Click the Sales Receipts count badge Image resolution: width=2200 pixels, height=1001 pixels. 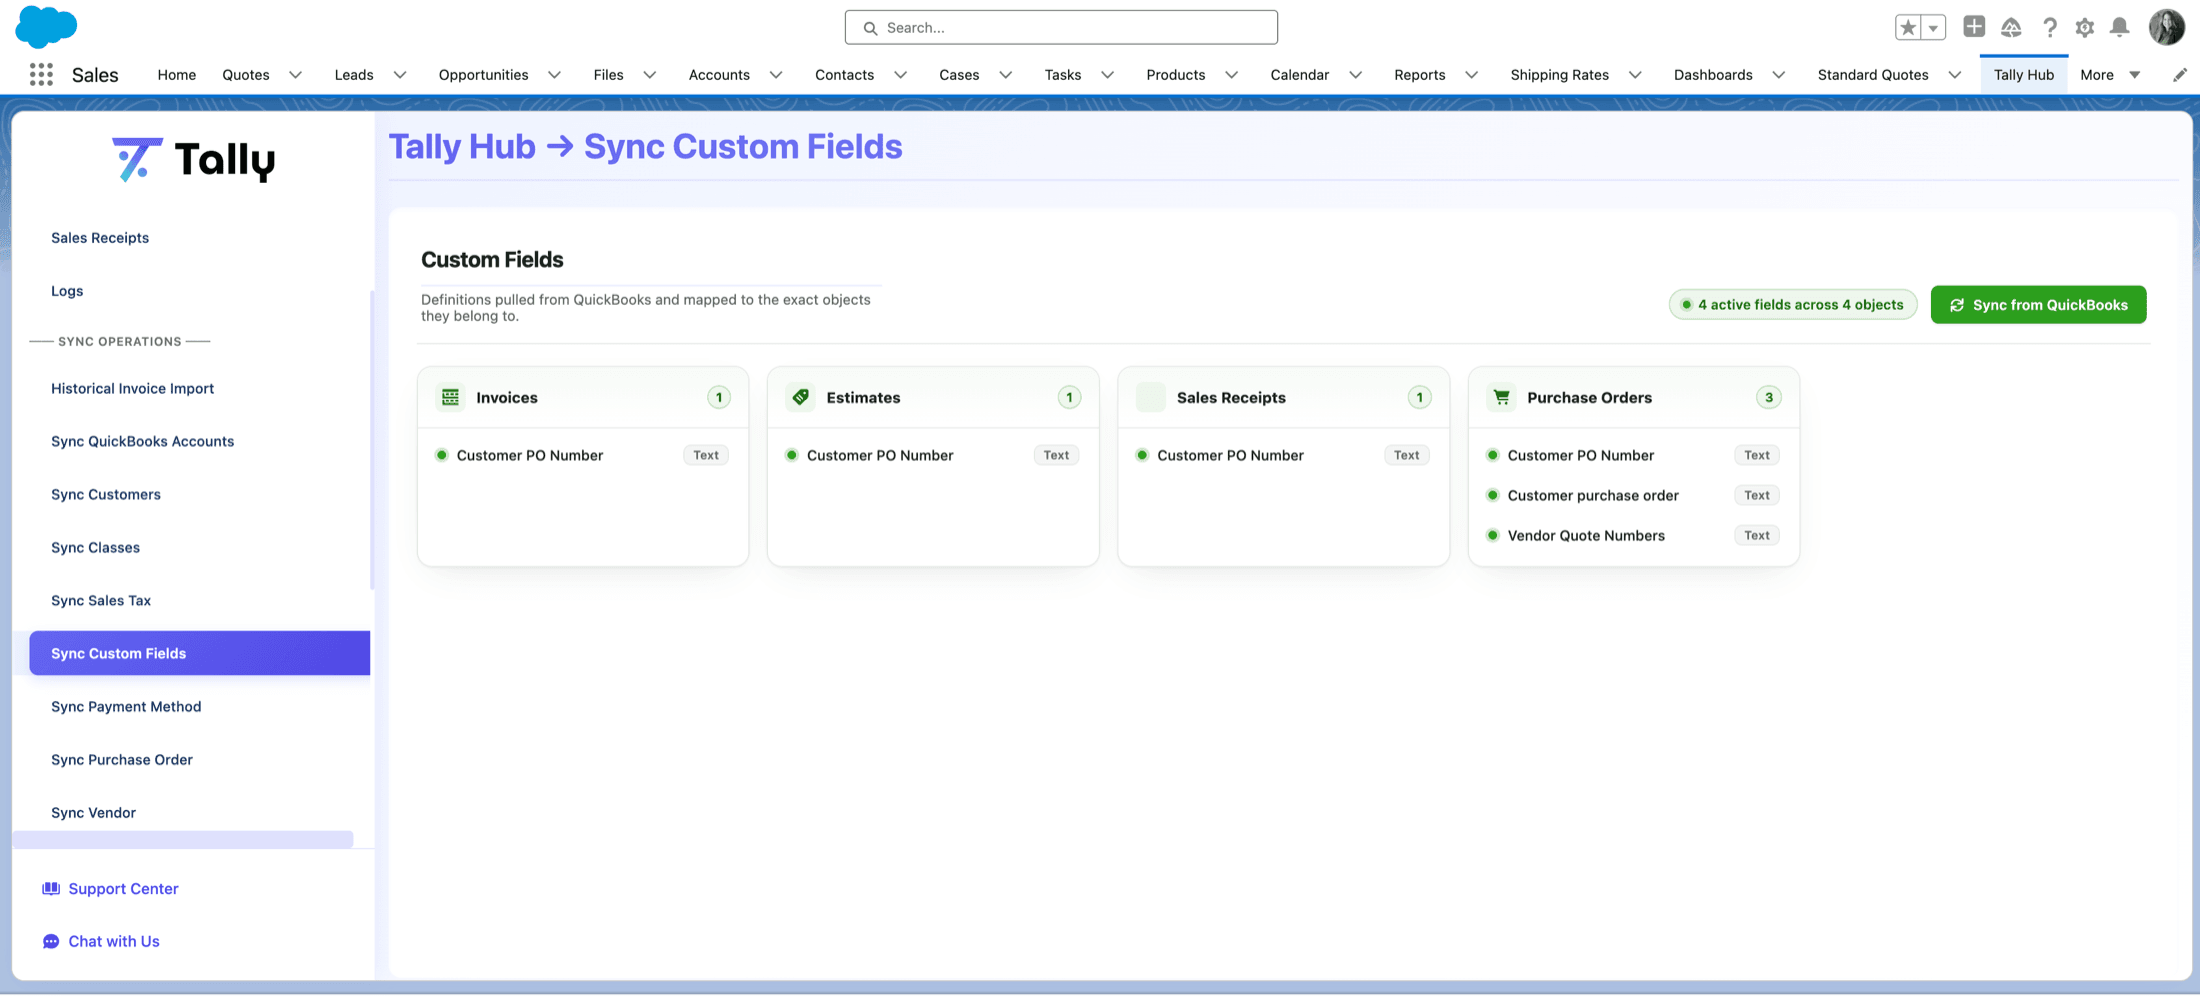point(1419,397)
